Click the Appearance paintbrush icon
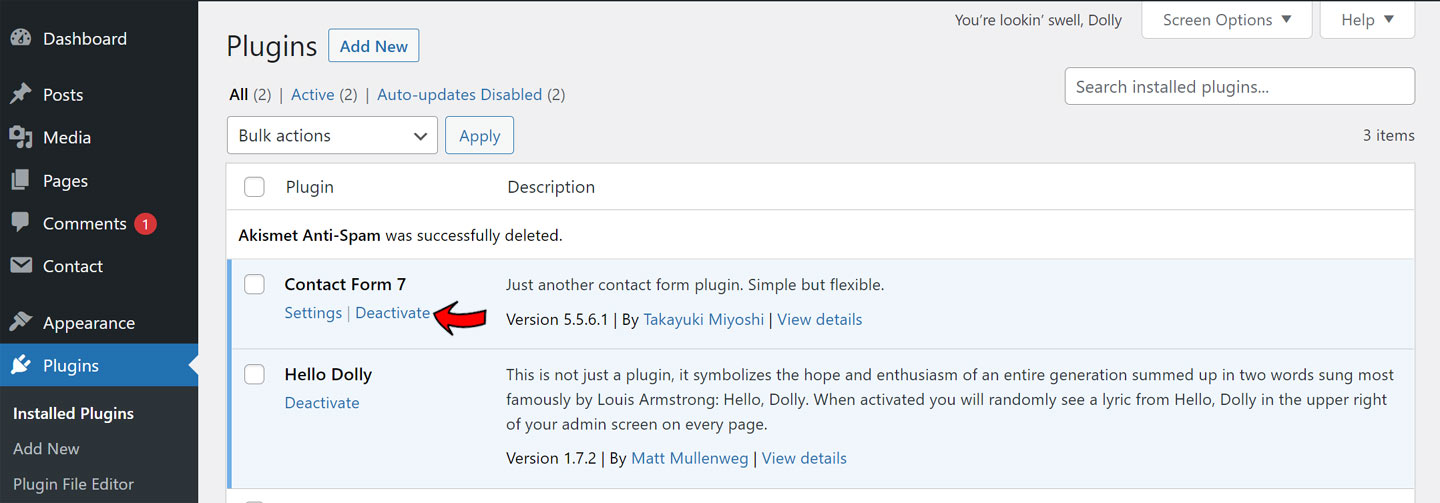Image resolution: width=1440 pixels, height=503 pixels. tap(20, 323)
